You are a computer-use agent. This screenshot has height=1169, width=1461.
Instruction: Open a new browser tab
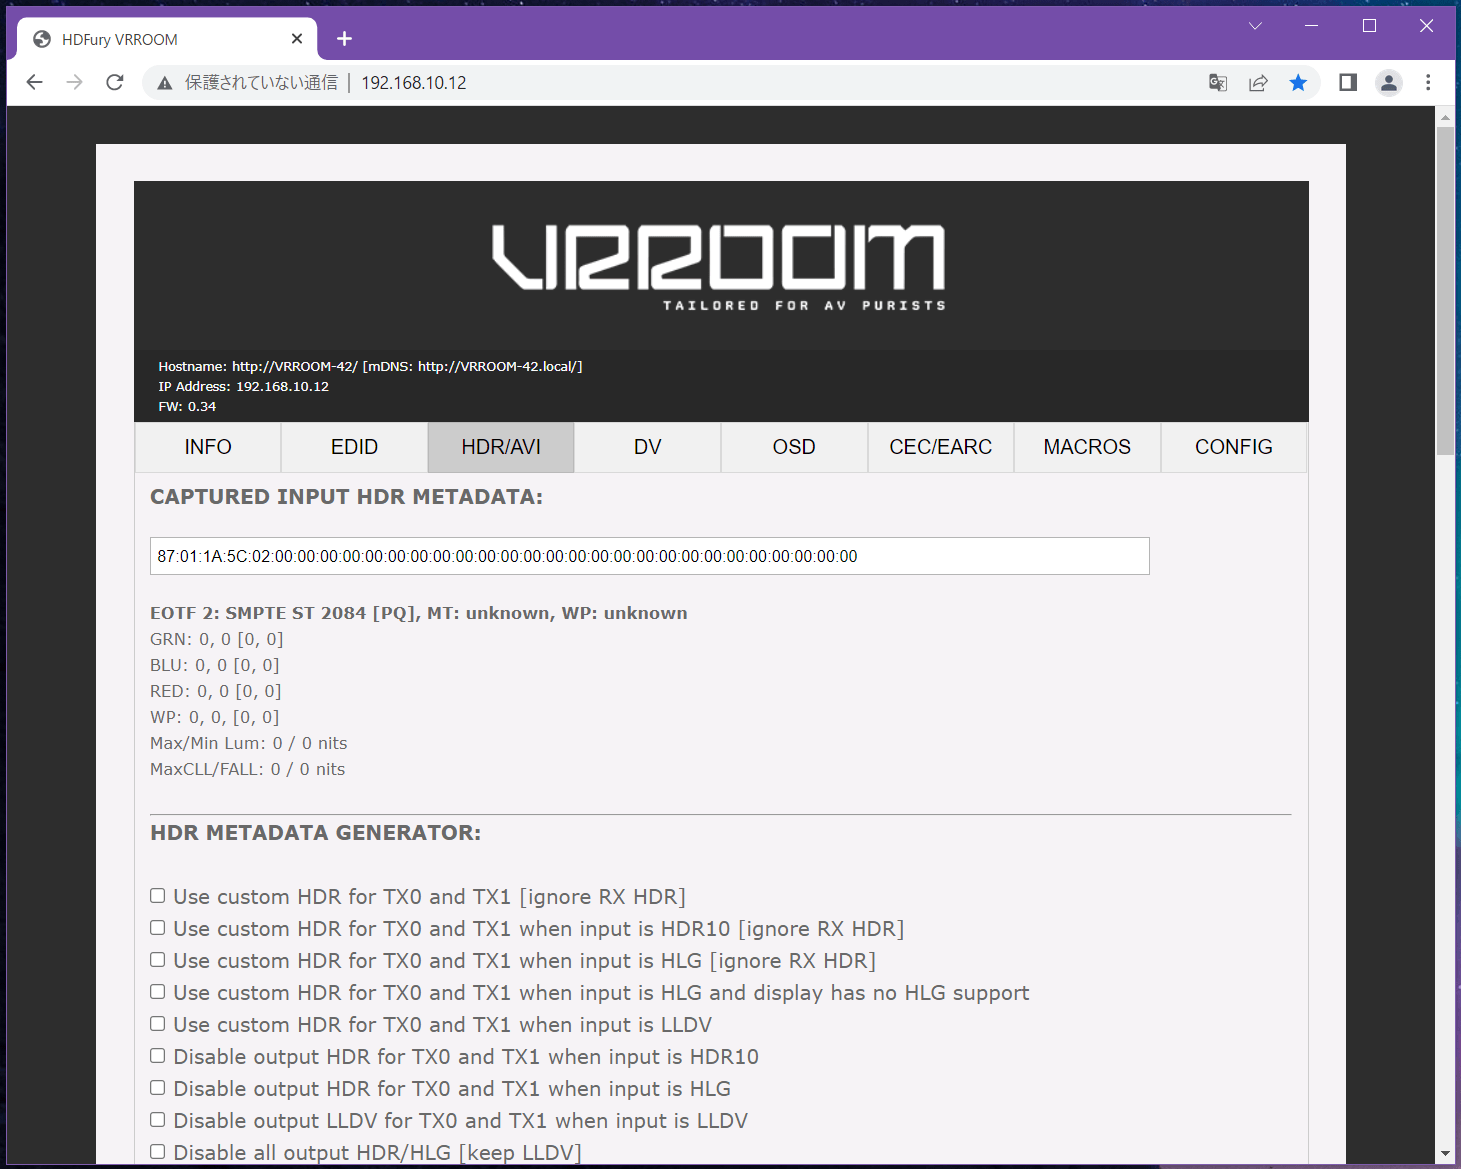344,38
